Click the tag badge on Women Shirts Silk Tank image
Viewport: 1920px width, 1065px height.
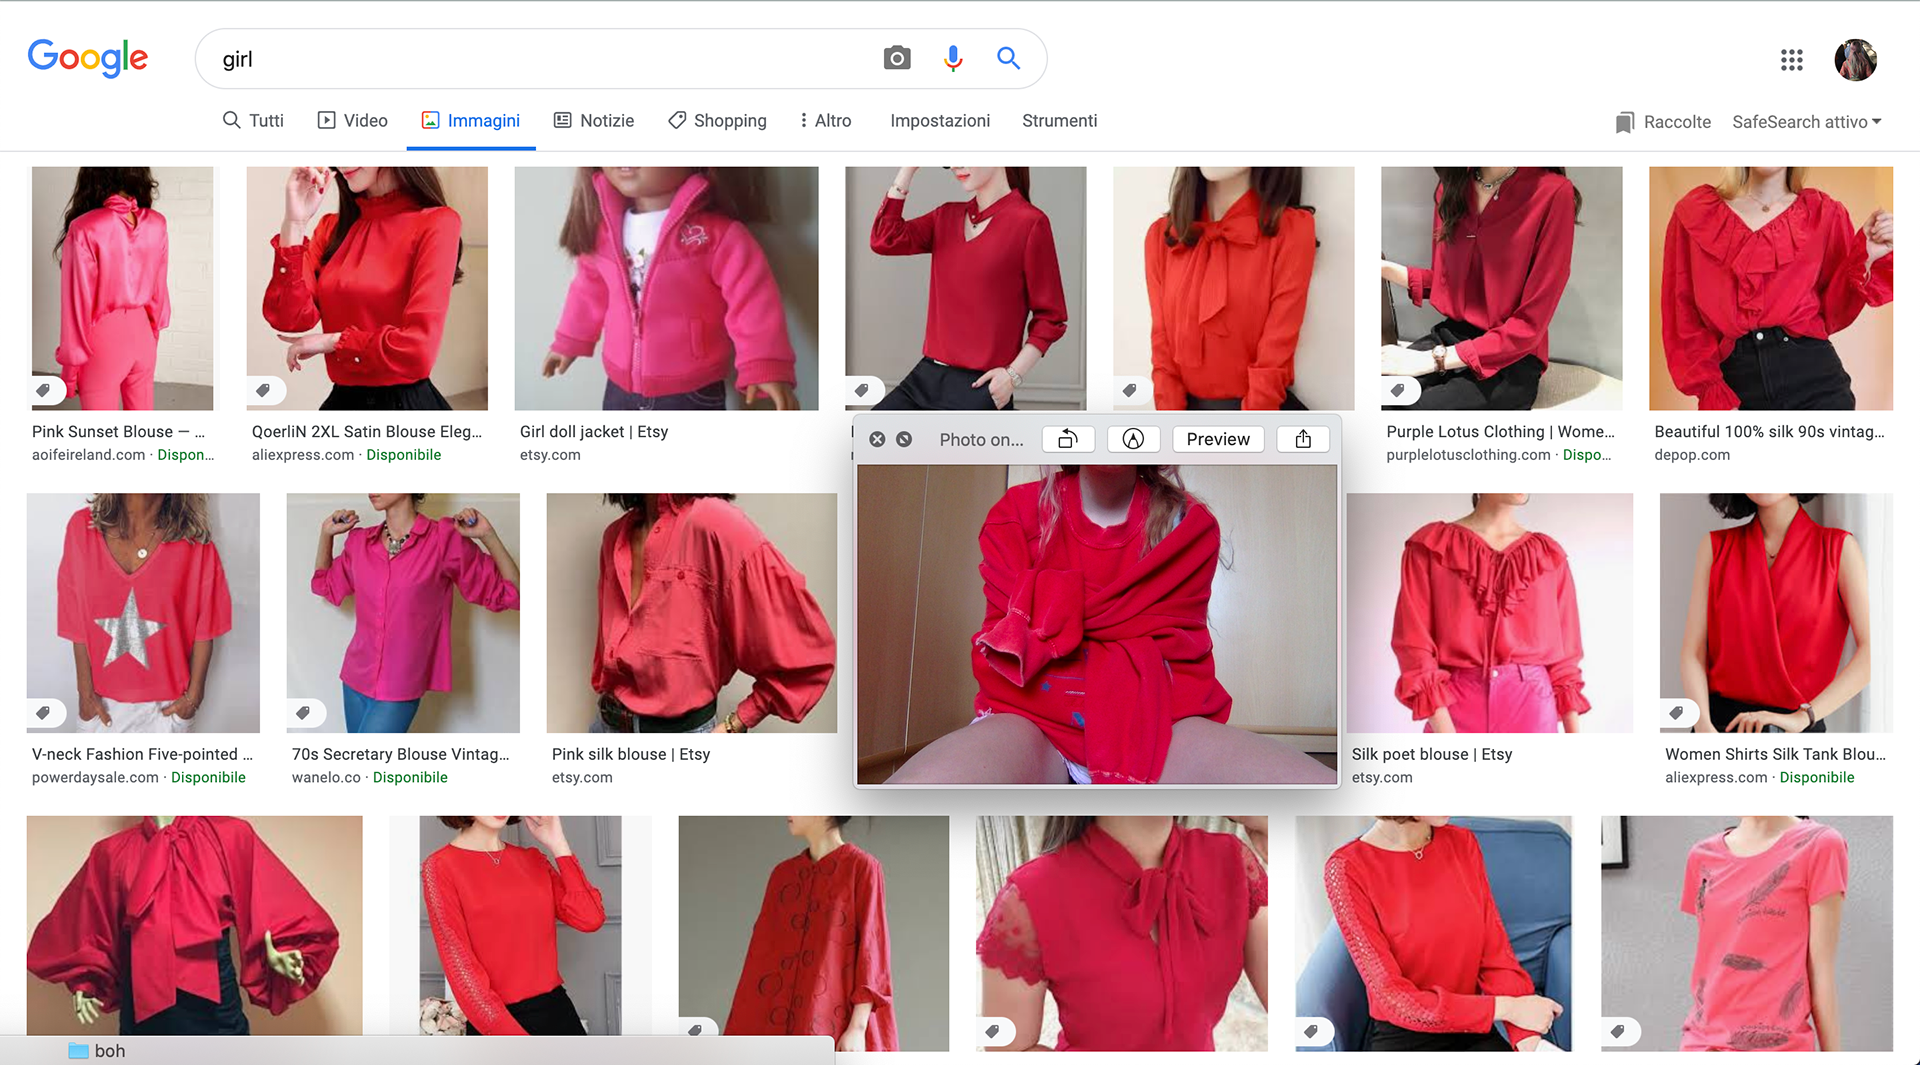click(1677, 713)
